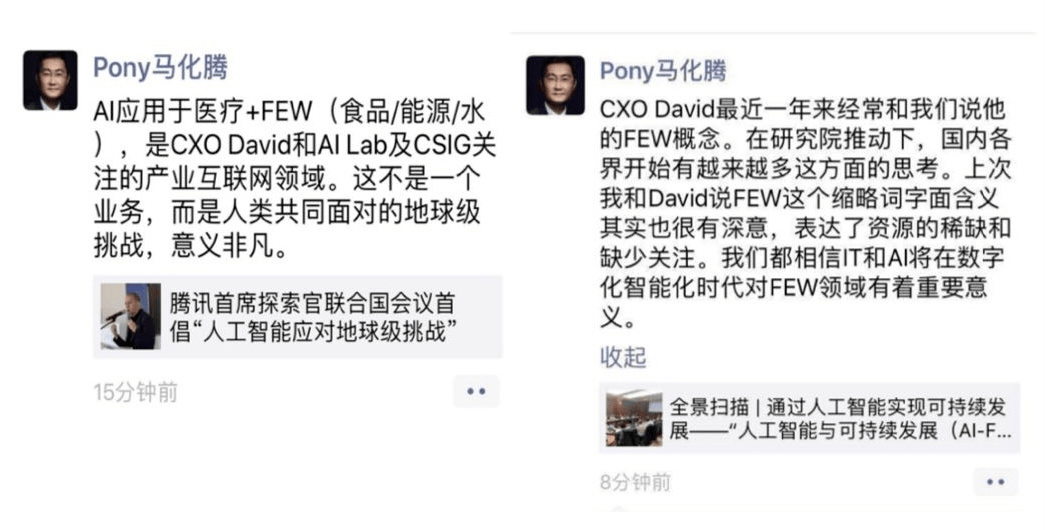Click the 15分钟前 timestamp
The height and width of the screenshot is (530, 1047).
136,392
